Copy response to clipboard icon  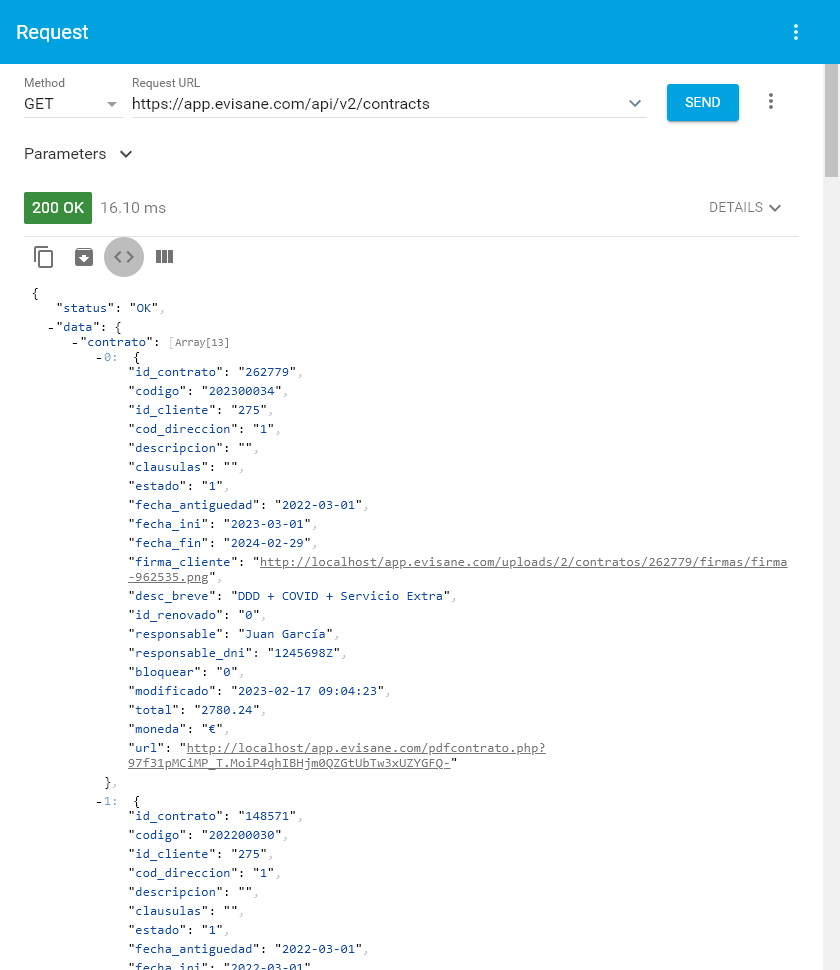(44, 257)
